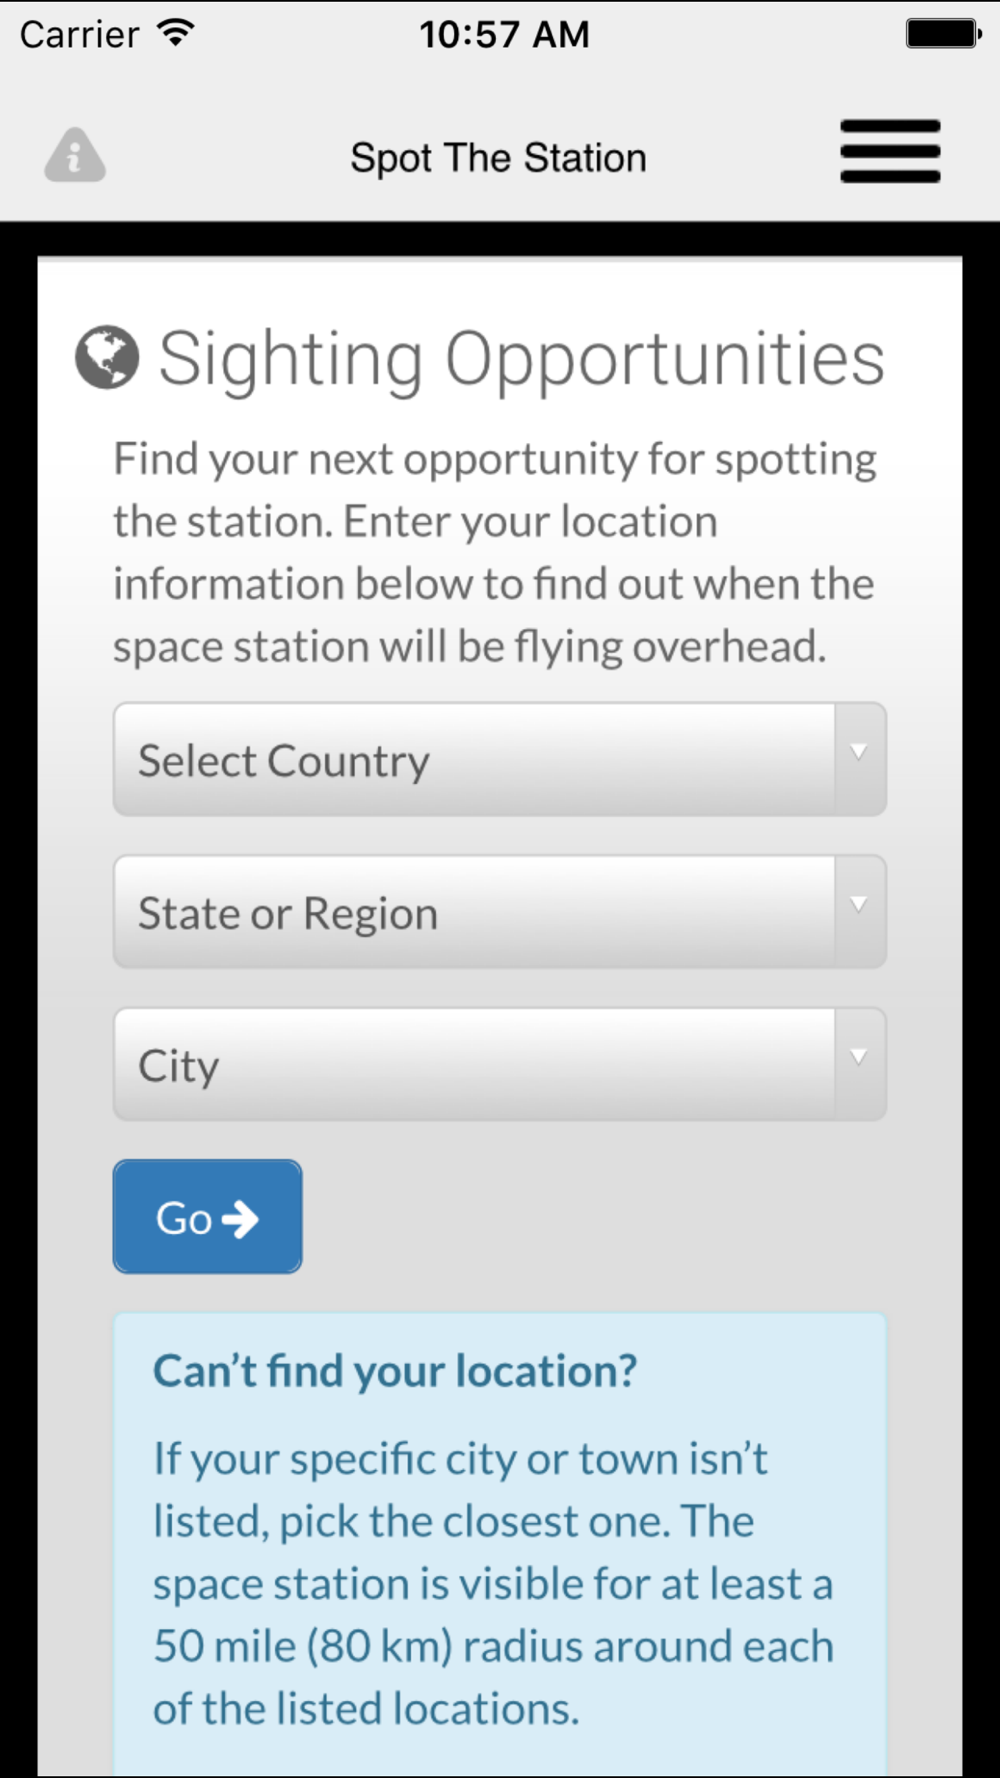Screen dimensions: 1000x1778
Task: Open the City dropdown
Action: coord(475,1064)
